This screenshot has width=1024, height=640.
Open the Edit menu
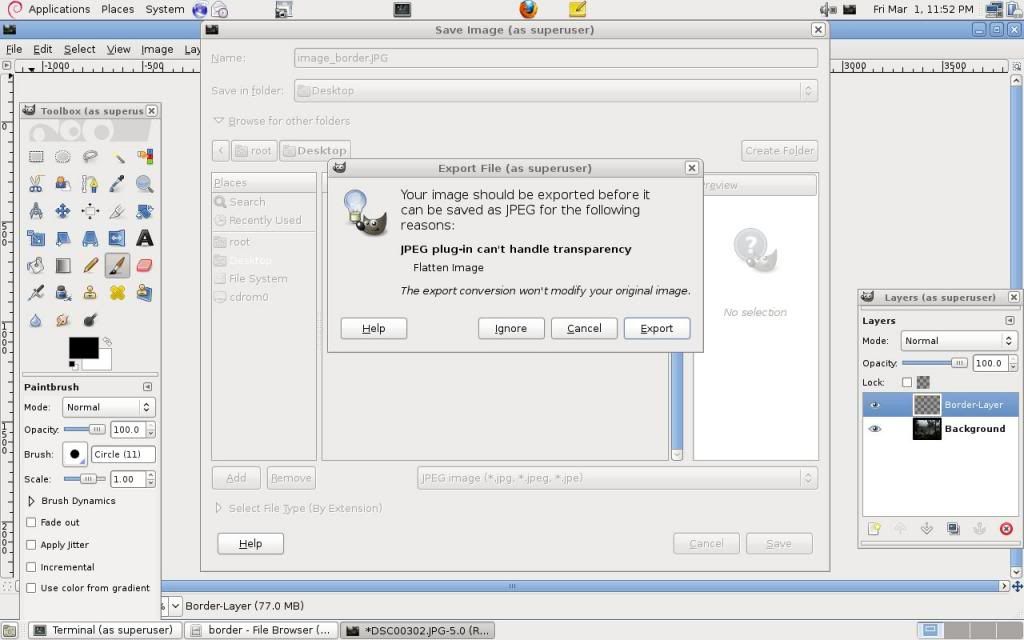42,49
